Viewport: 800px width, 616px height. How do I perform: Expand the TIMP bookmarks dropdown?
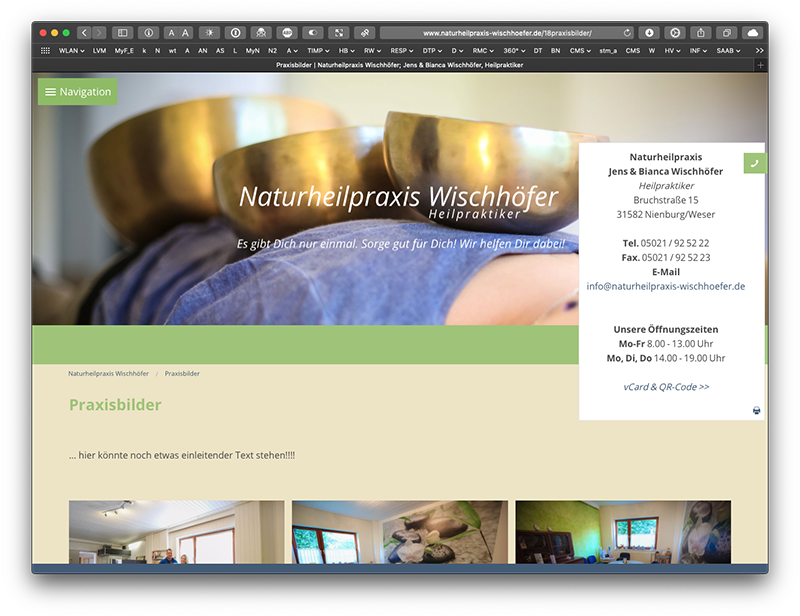[x=318, y=50]
